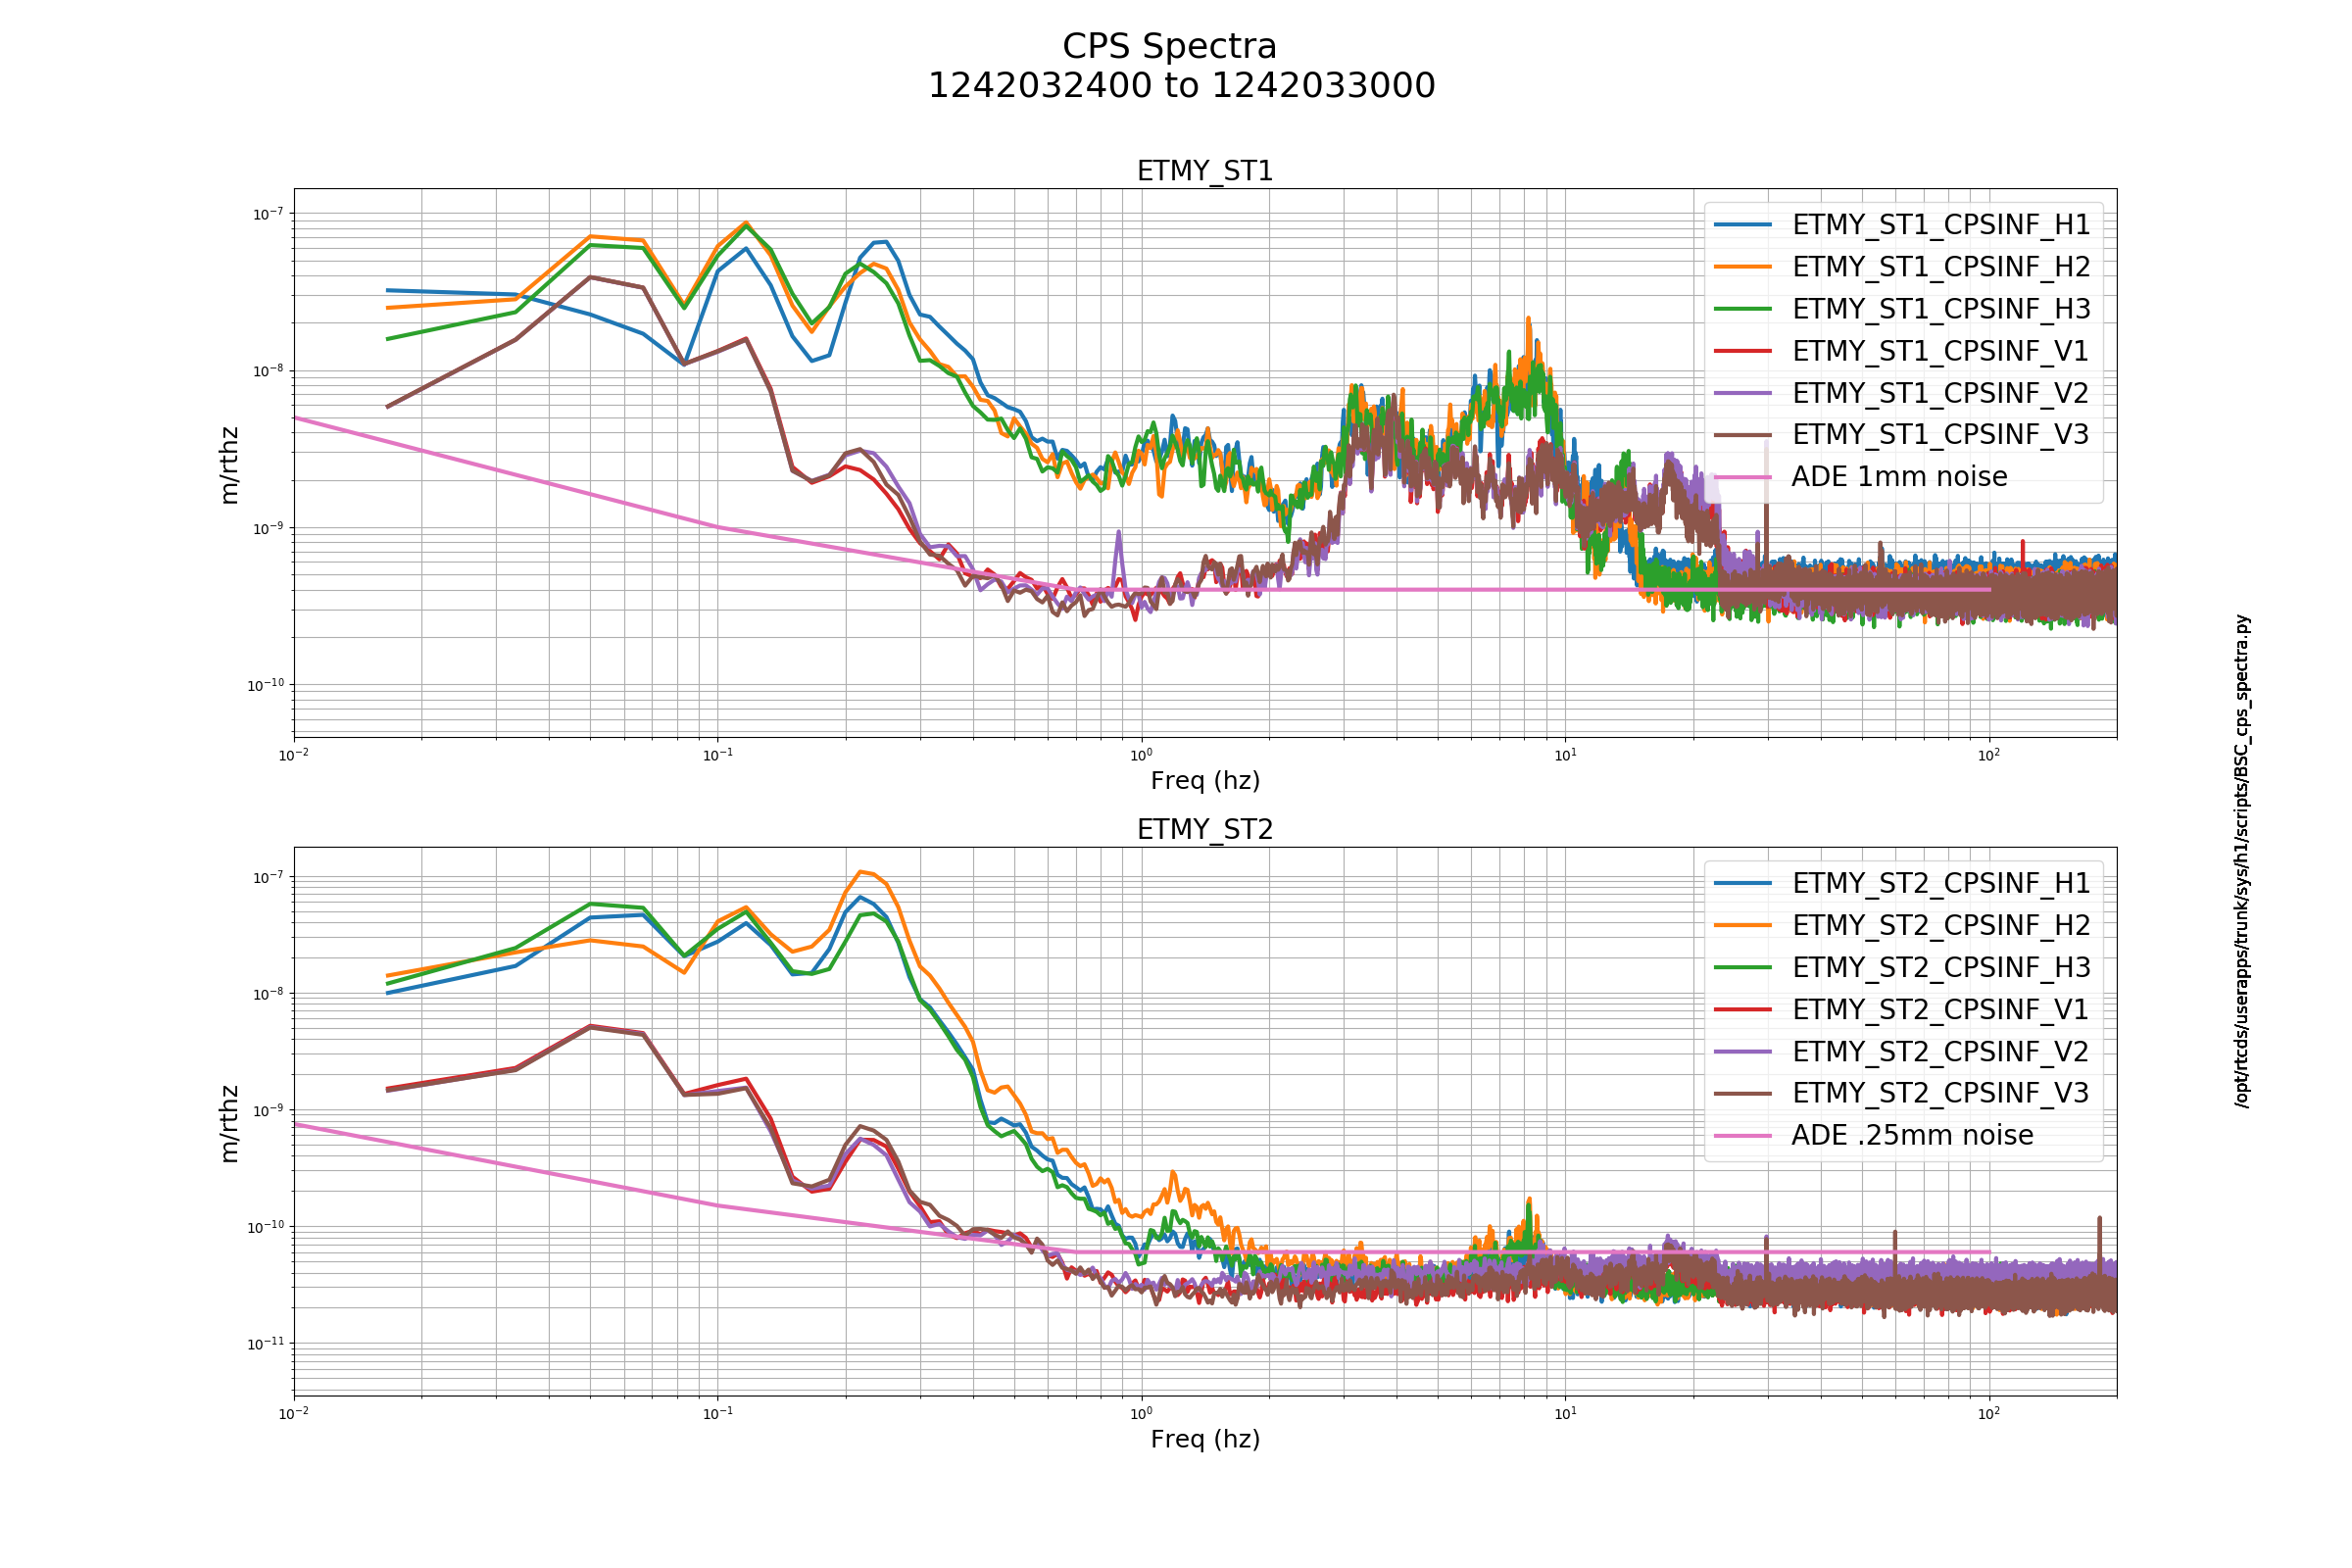Select the "ETMY_ST1" plot title
The height and width of the screenshot is (1568, 2352).
[x=1205, y=172]
